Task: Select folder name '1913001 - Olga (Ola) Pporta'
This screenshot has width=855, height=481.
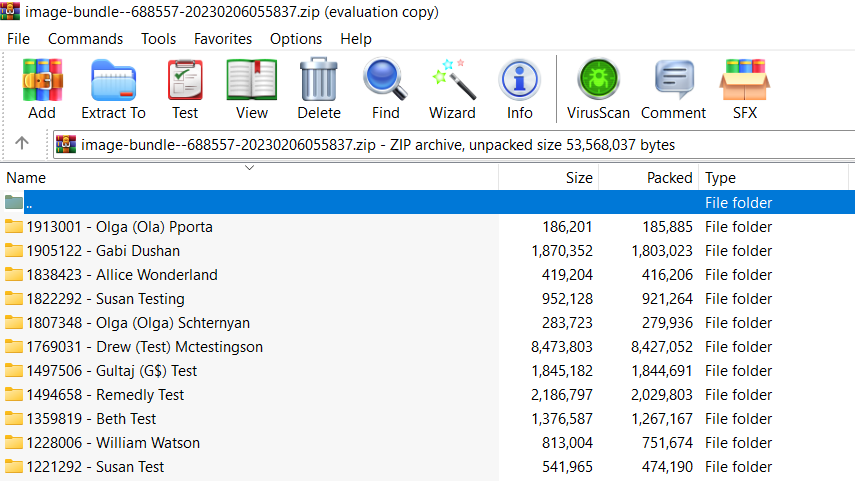Action: (x=119, y=227)
